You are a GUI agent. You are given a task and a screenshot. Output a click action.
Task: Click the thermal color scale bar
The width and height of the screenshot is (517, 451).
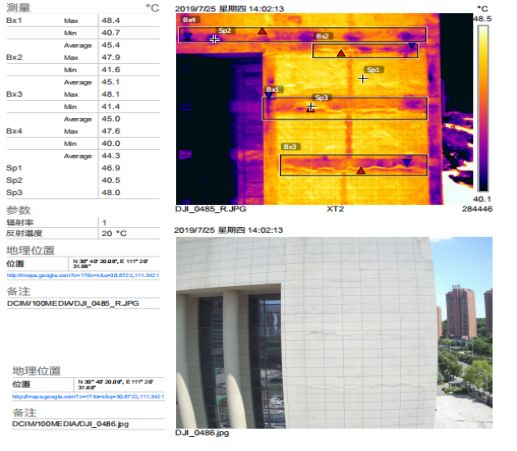point(483,108)
